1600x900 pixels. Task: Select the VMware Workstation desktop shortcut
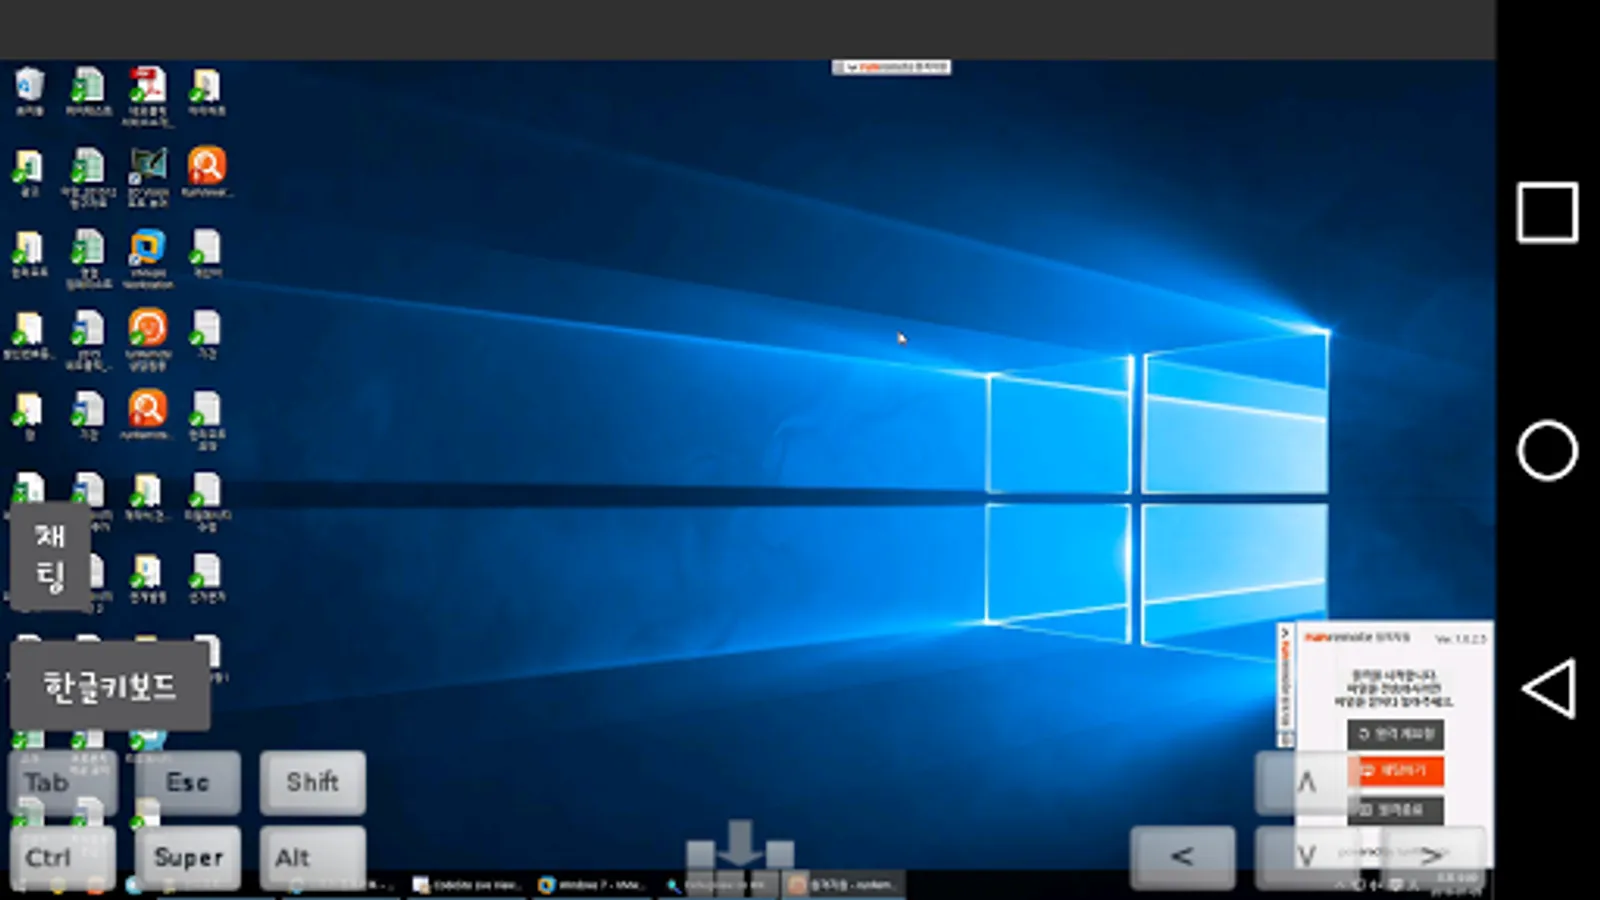[x=147, y=259]
